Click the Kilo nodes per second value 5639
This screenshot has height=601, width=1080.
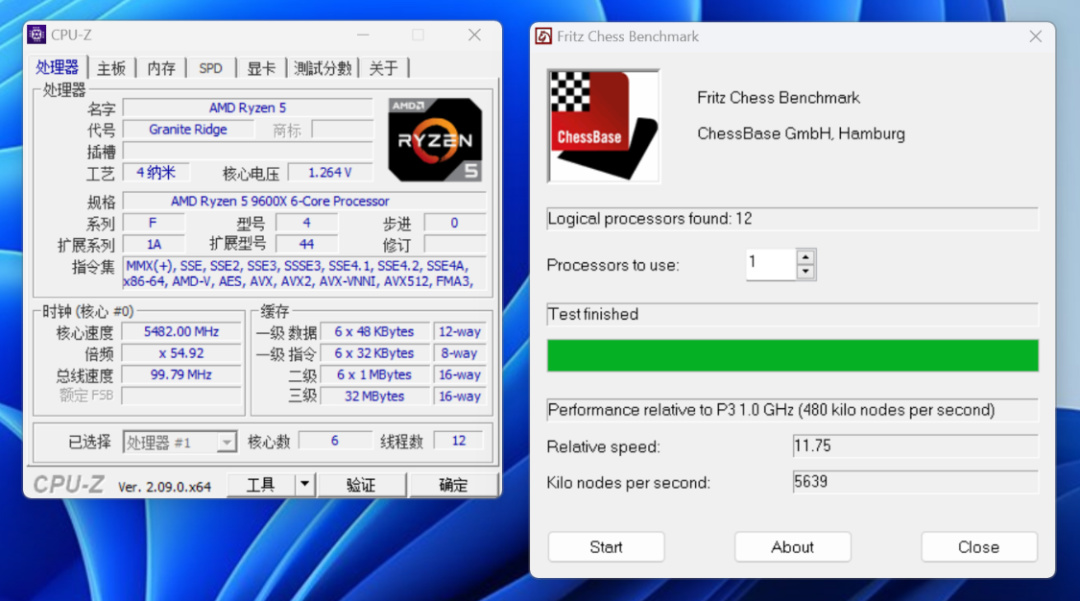coord(915,482)
